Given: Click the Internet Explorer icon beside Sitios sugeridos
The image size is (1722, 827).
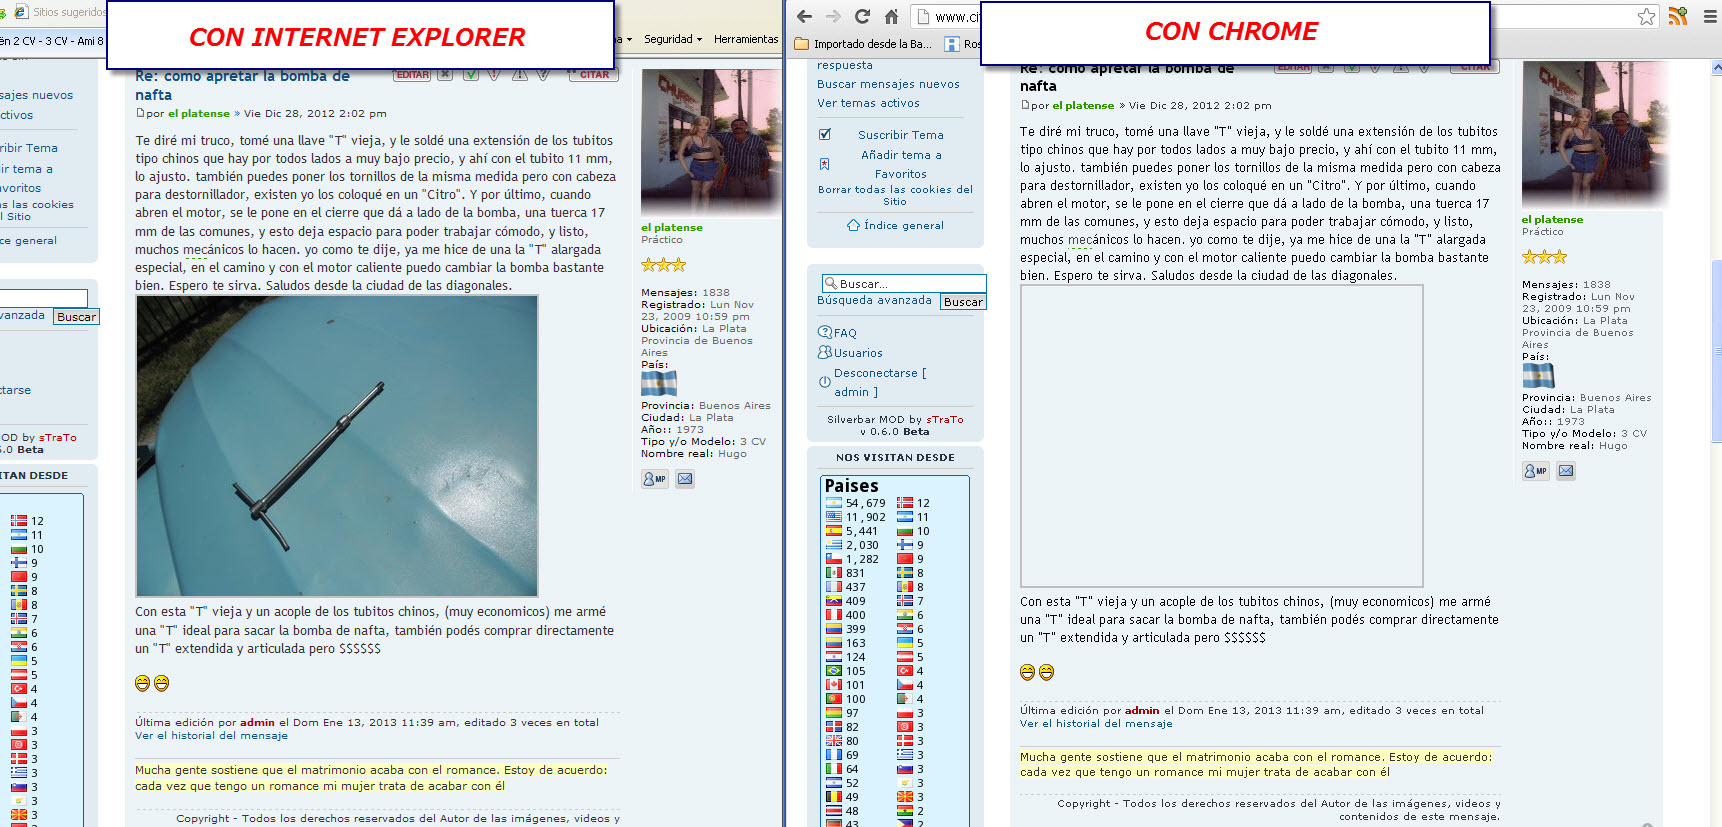Looking at the screenshot, I should click(x=20, y=12).
